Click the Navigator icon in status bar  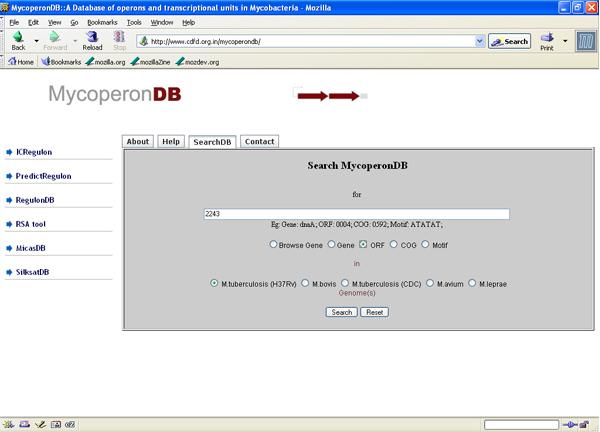9,424
